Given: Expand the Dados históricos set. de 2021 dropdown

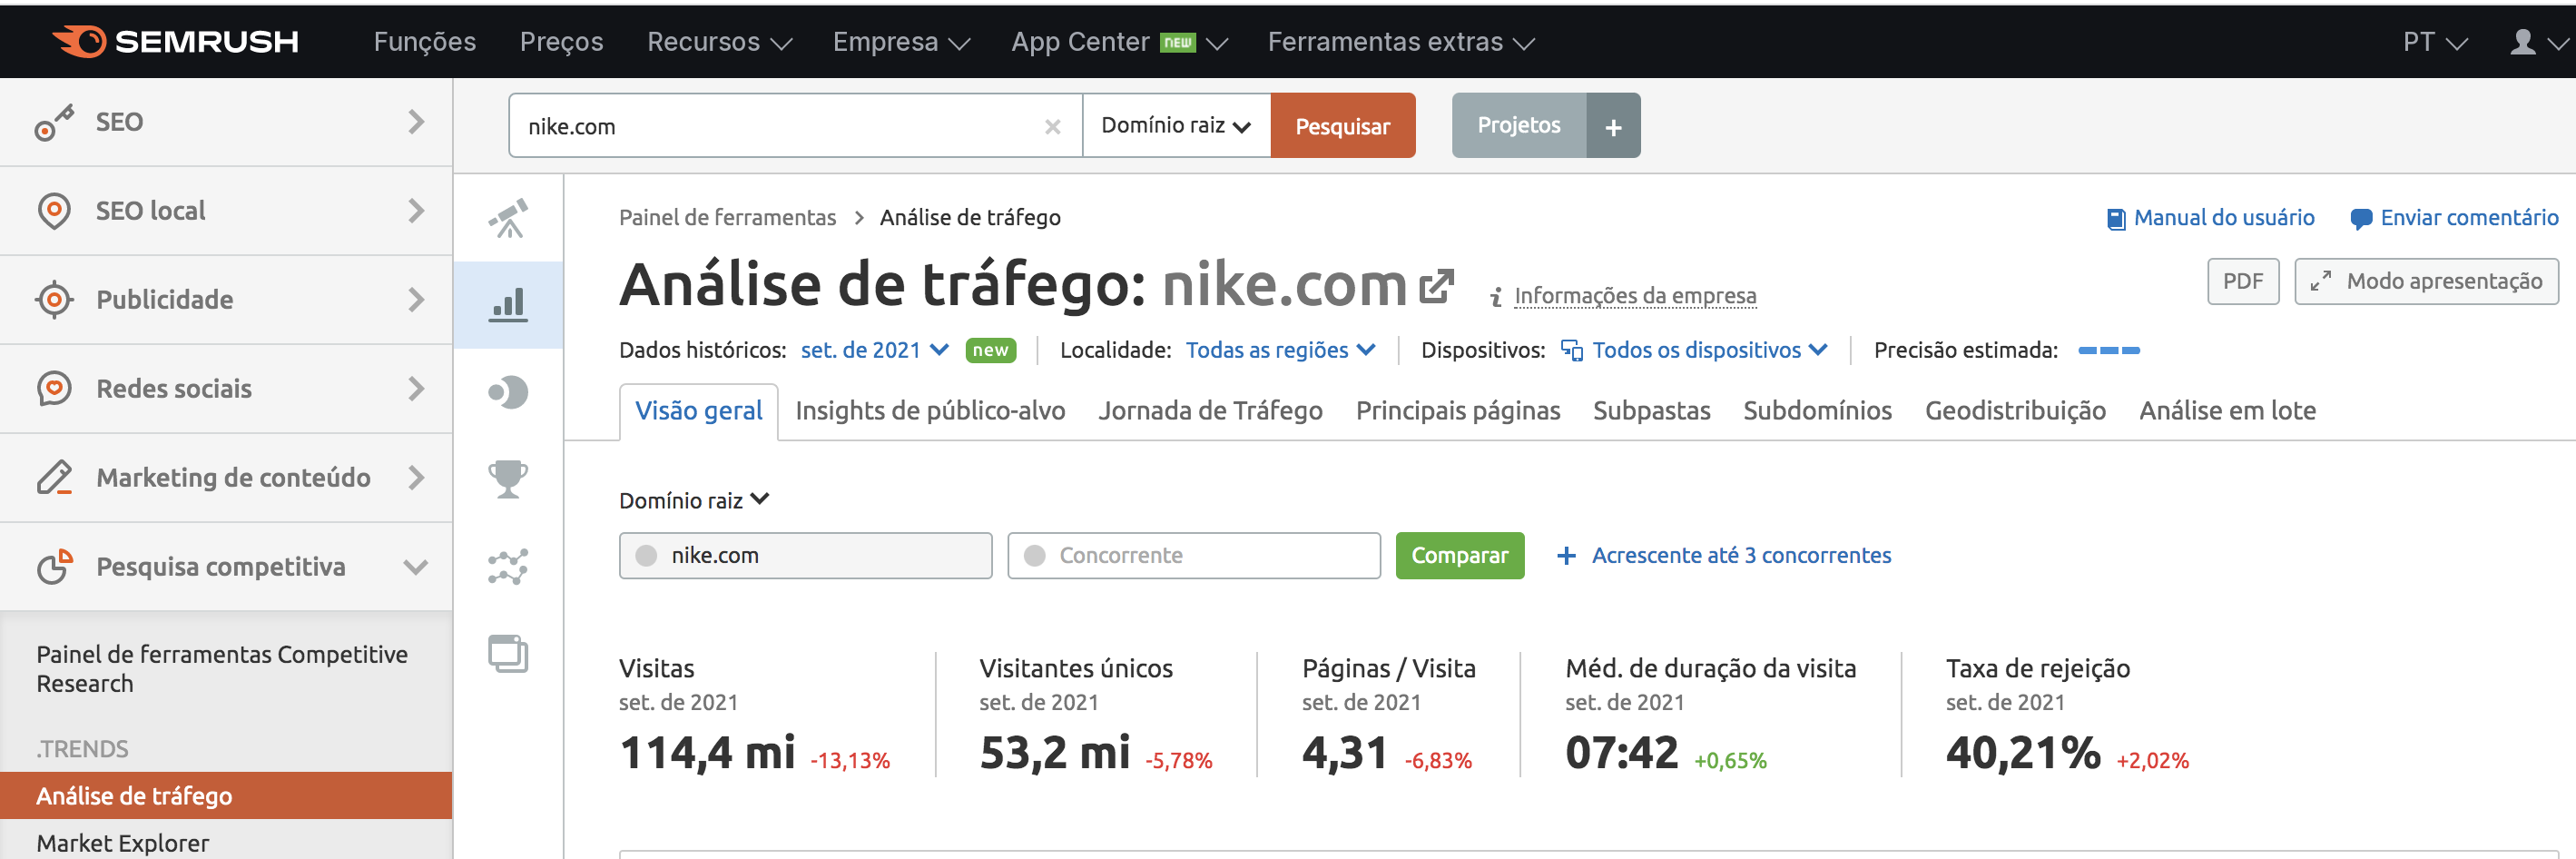Looking at the screenshot, I should (873, 349).
